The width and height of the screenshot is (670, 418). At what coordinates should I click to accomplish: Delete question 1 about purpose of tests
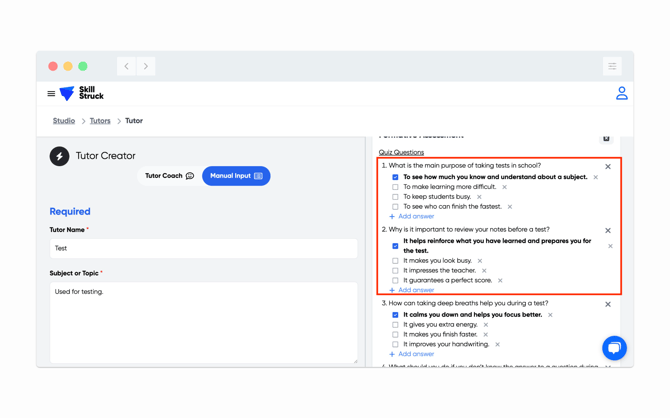pyautogui.click(x=608, y=167)
